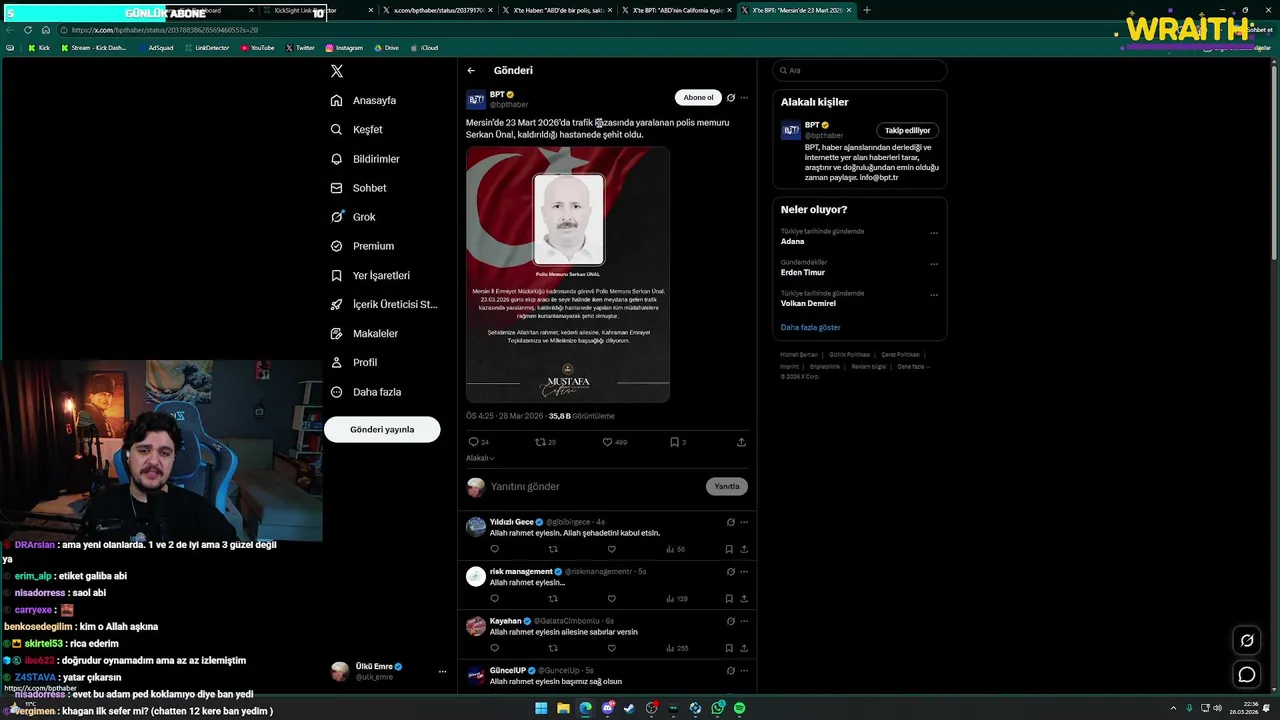Repost the Yıldızlı Gece reply
Image resolution: width=1280 pixels, height=720 pixels.
tap(553, 549)
